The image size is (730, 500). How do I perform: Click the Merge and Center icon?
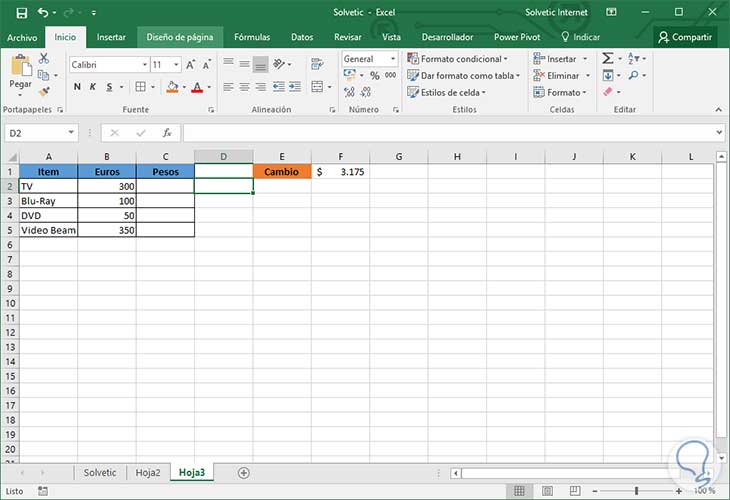(x=317, y=87)
